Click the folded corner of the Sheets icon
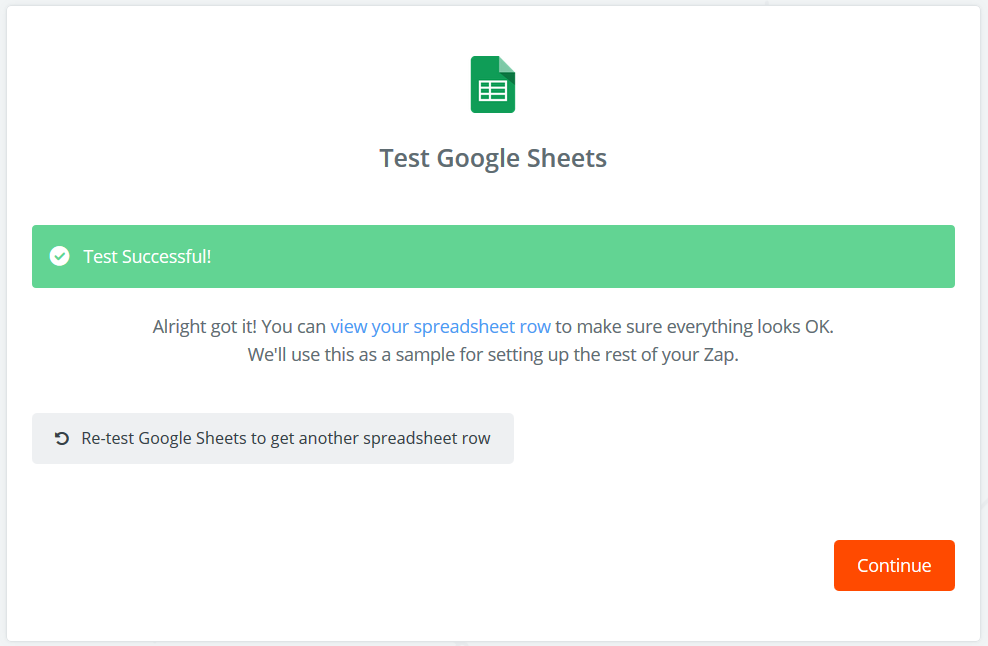Image resolution: width=988 pixels, height=646 pixels. [x=507, y=64]
